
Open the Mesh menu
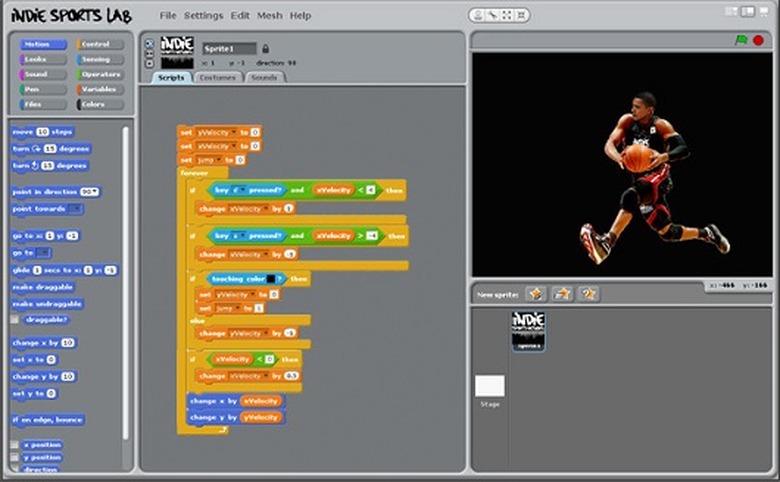(270, 16)
